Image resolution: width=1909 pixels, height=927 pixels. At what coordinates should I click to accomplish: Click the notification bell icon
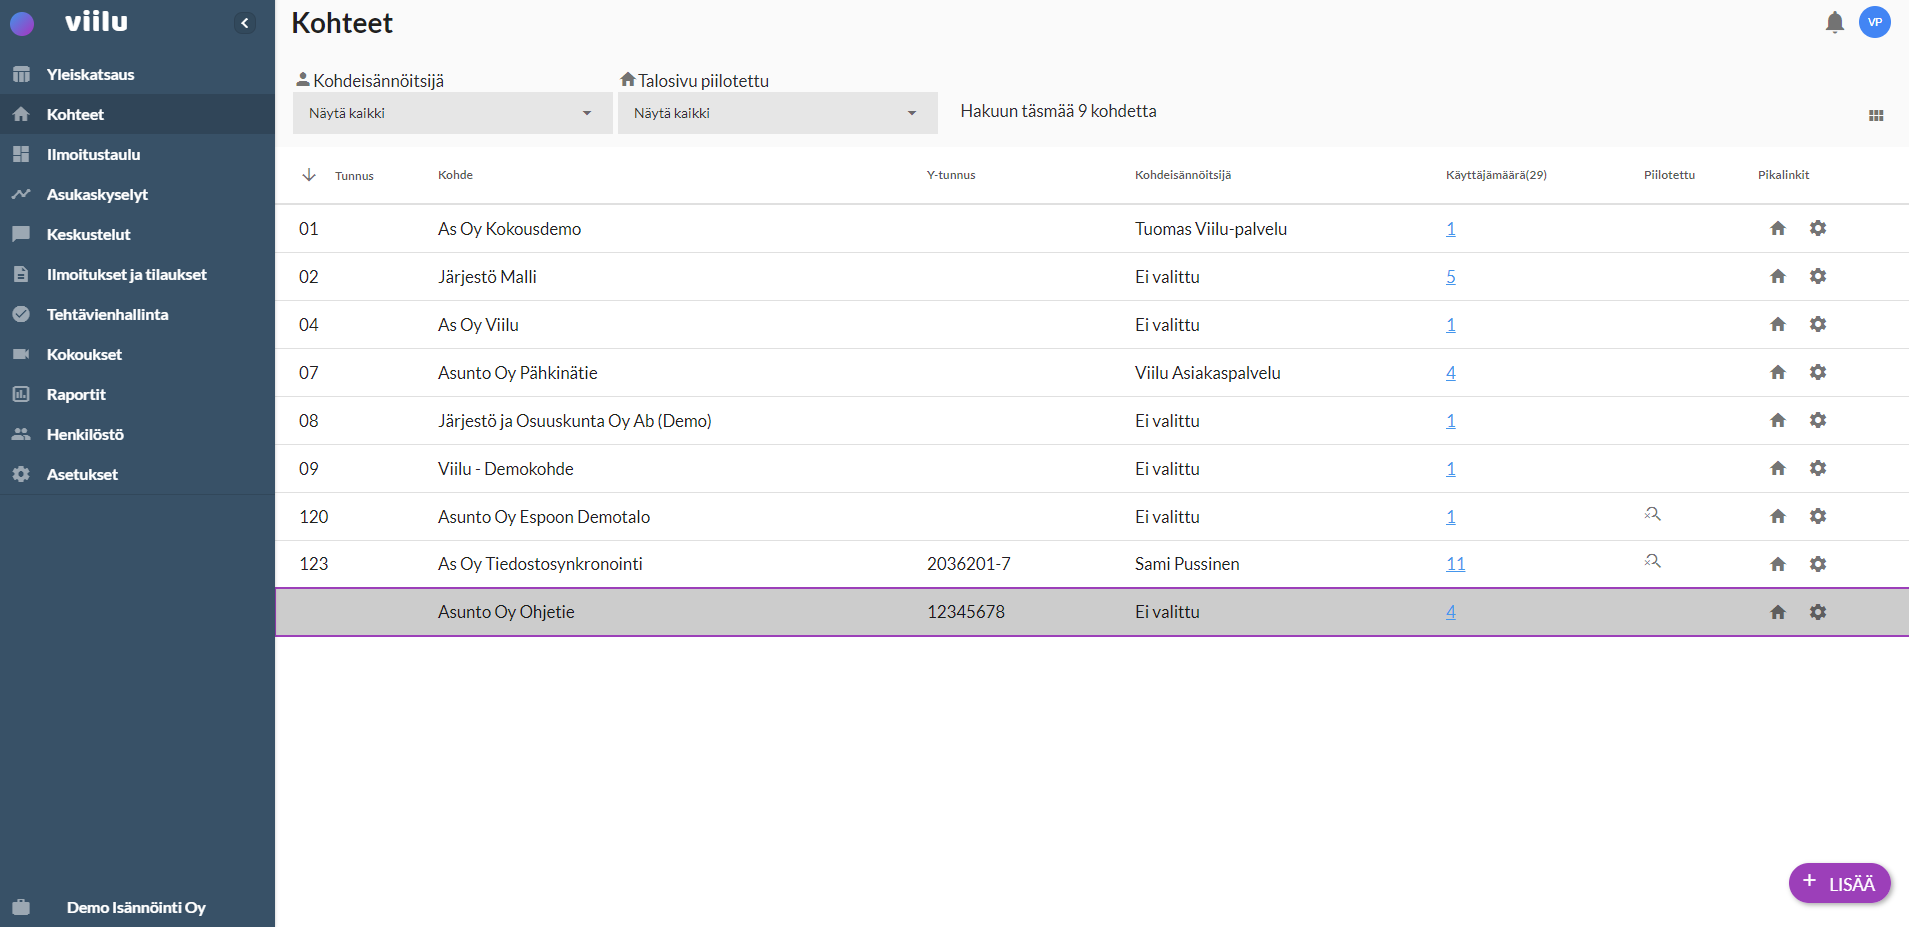(1834, 23)
